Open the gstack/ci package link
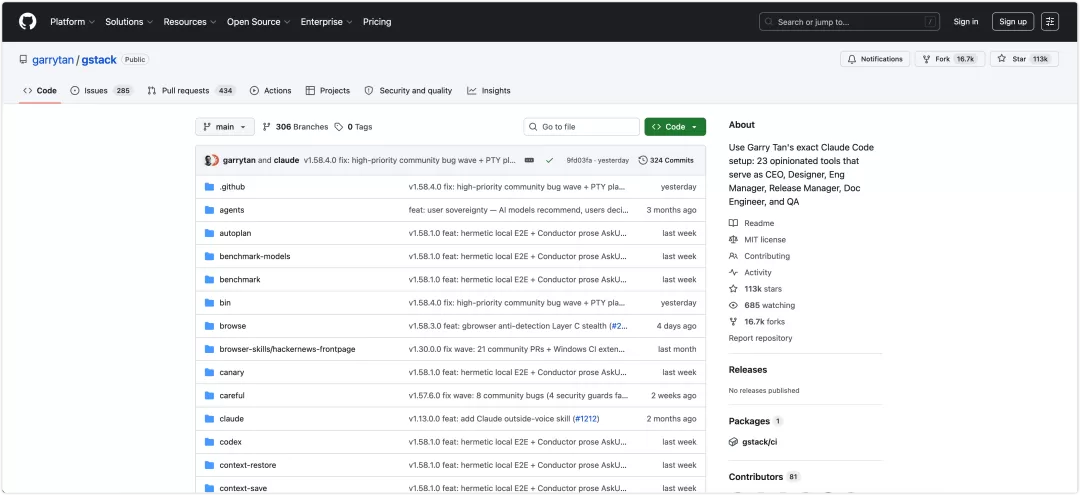 pyautogui.click(x=760, y=442)
